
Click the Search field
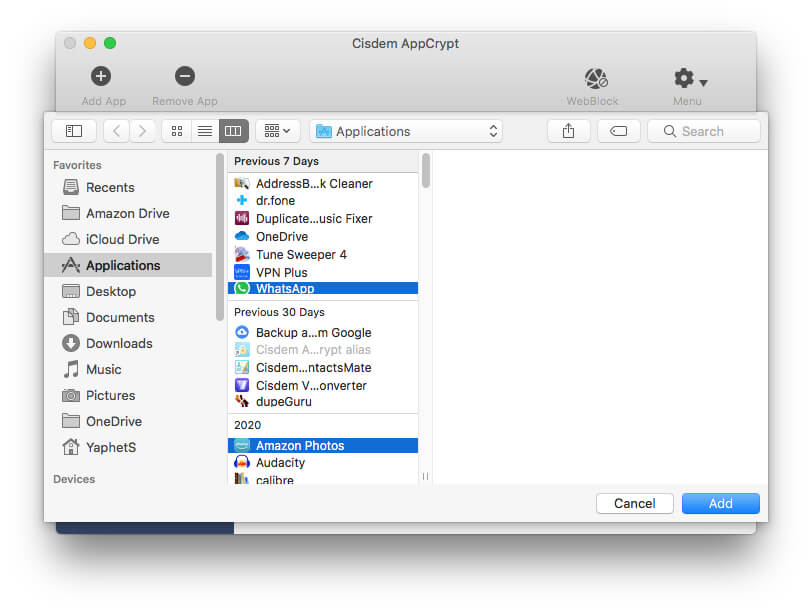coord(704,131)
